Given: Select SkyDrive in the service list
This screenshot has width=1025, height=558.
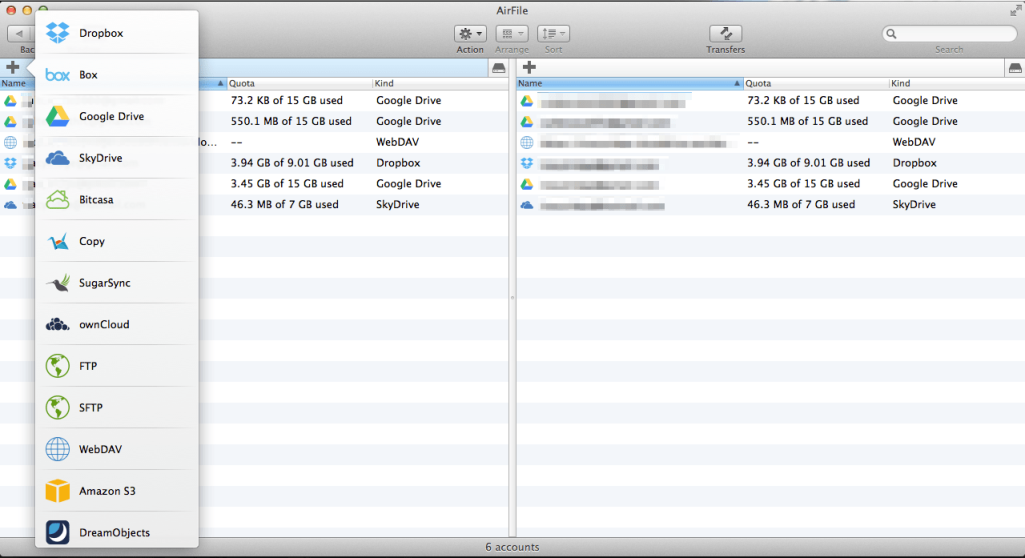Looking at the screenshot, I should pyautogui.click(x=116, y=158).
